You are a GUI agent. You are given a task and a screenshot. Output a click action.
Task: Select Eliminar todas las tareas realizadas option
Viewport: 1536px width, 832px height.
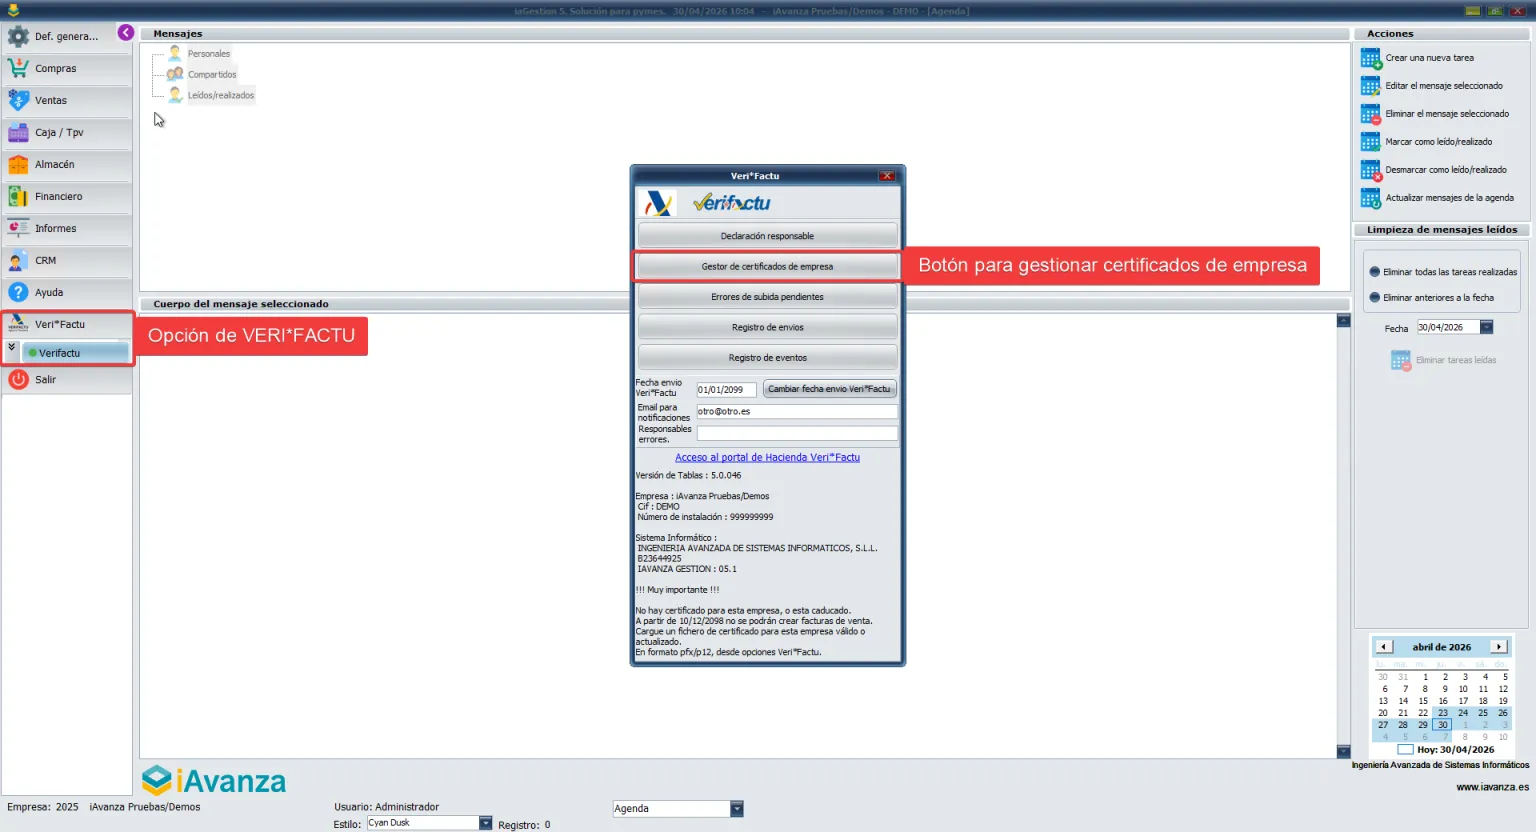(1375, 272)
